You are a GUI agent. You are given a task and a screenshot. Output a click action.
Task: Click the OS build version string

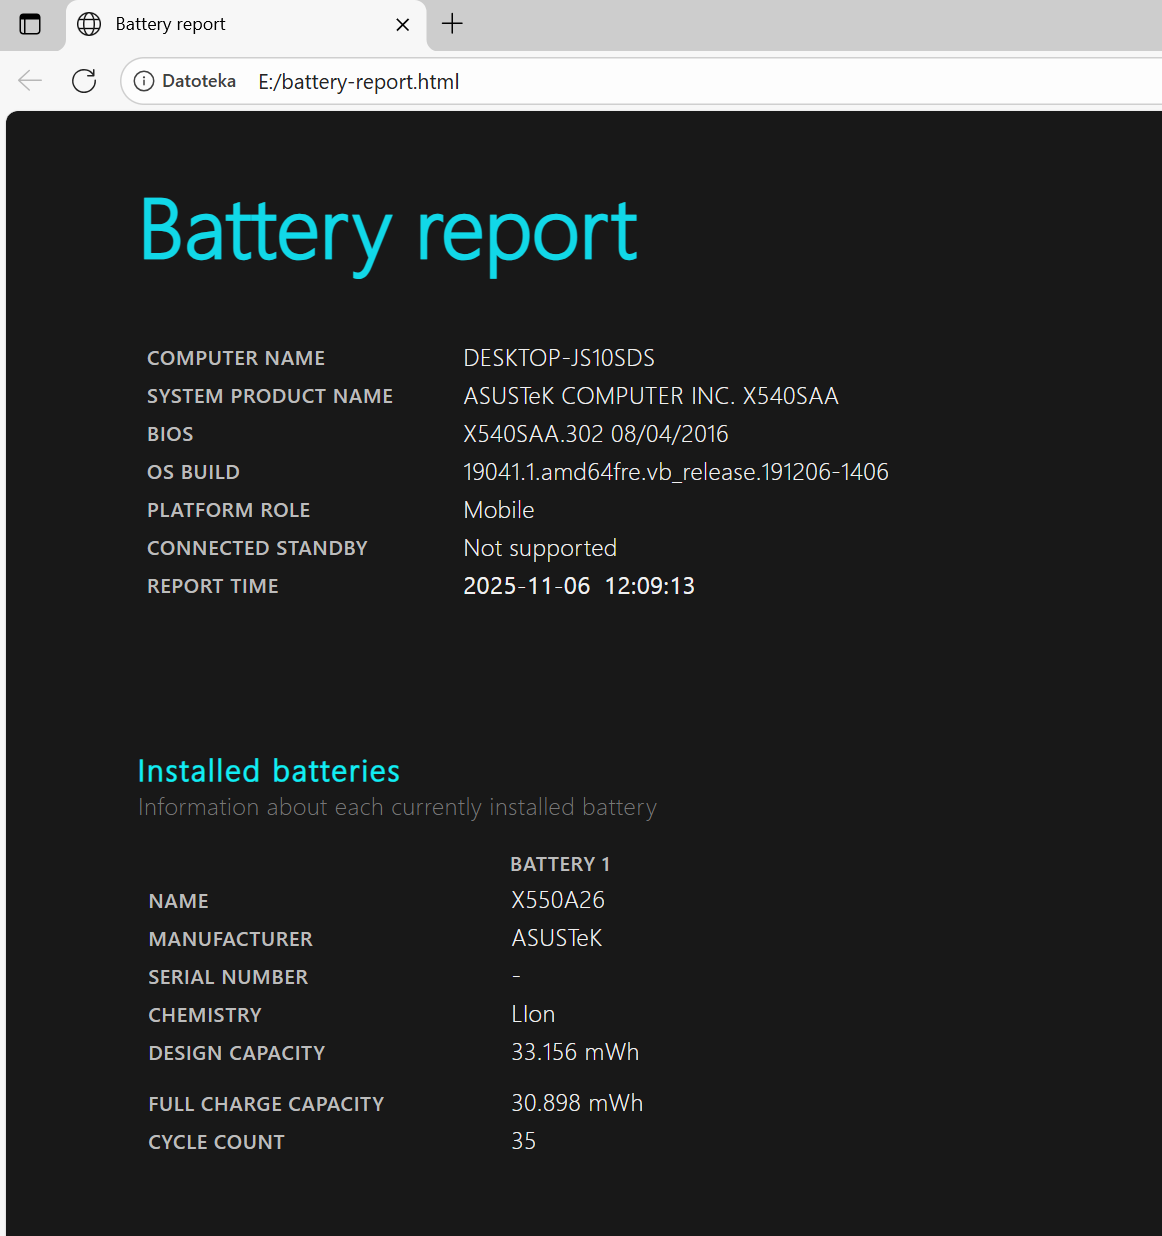coord(675,472)
